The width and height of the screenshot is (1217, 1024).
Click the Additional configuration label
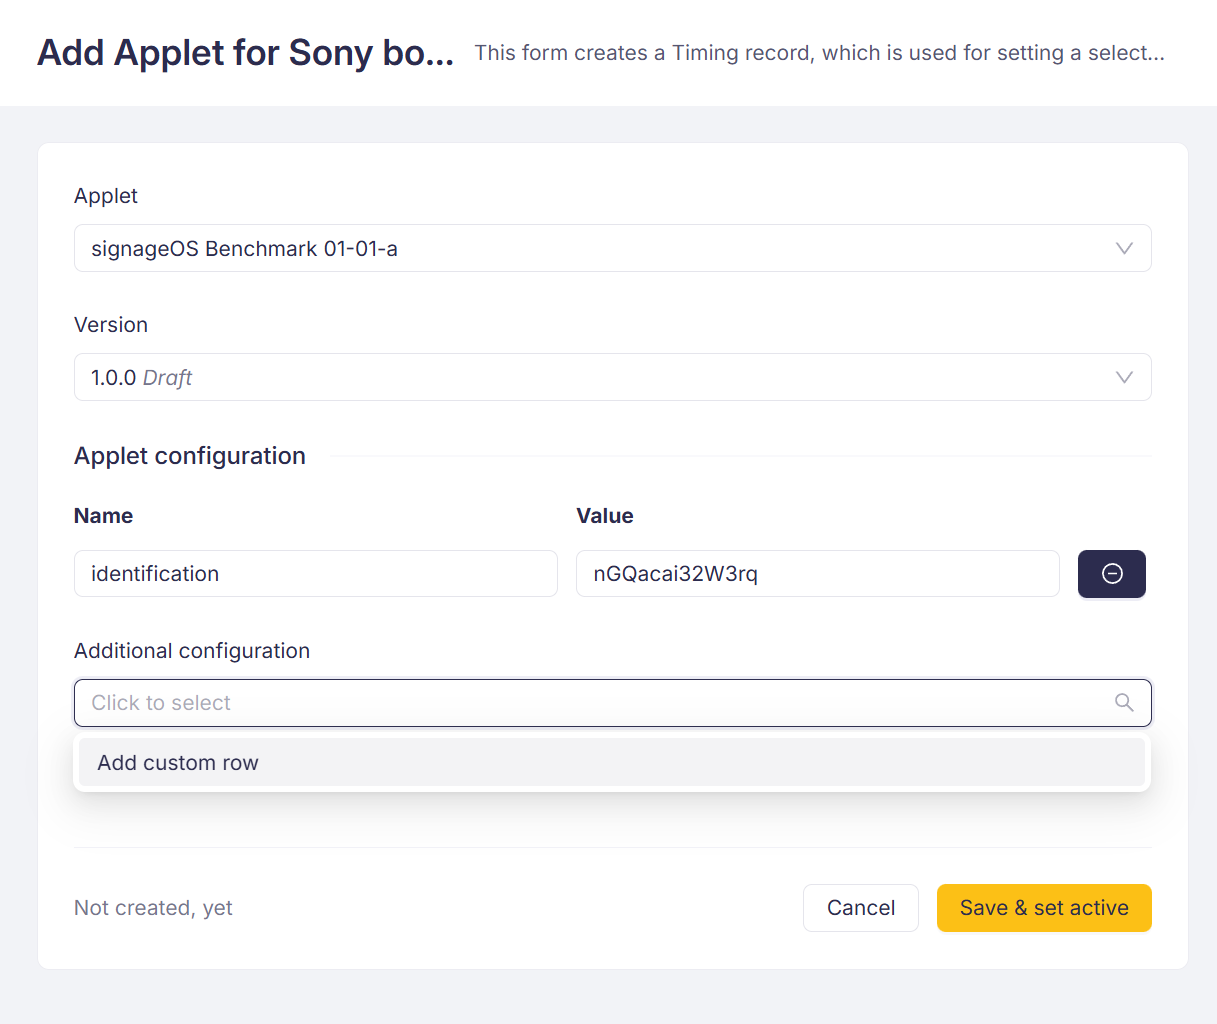tap(192, 651)
